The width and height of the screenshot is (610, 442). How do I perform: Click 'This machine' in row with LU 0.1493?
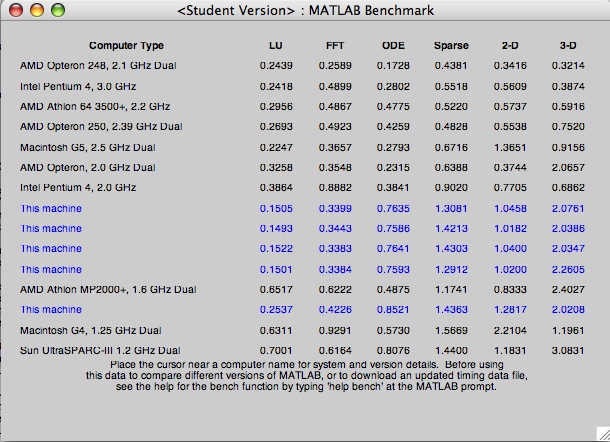(51, 228)
